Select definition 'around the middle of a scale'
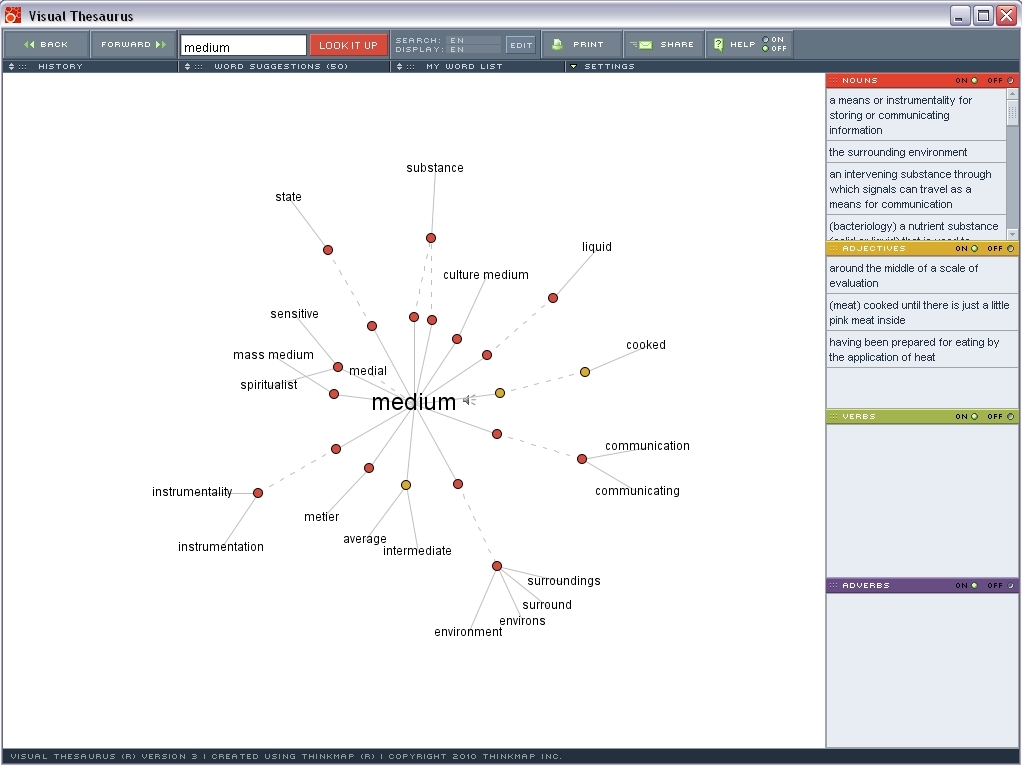 point(922,275)
